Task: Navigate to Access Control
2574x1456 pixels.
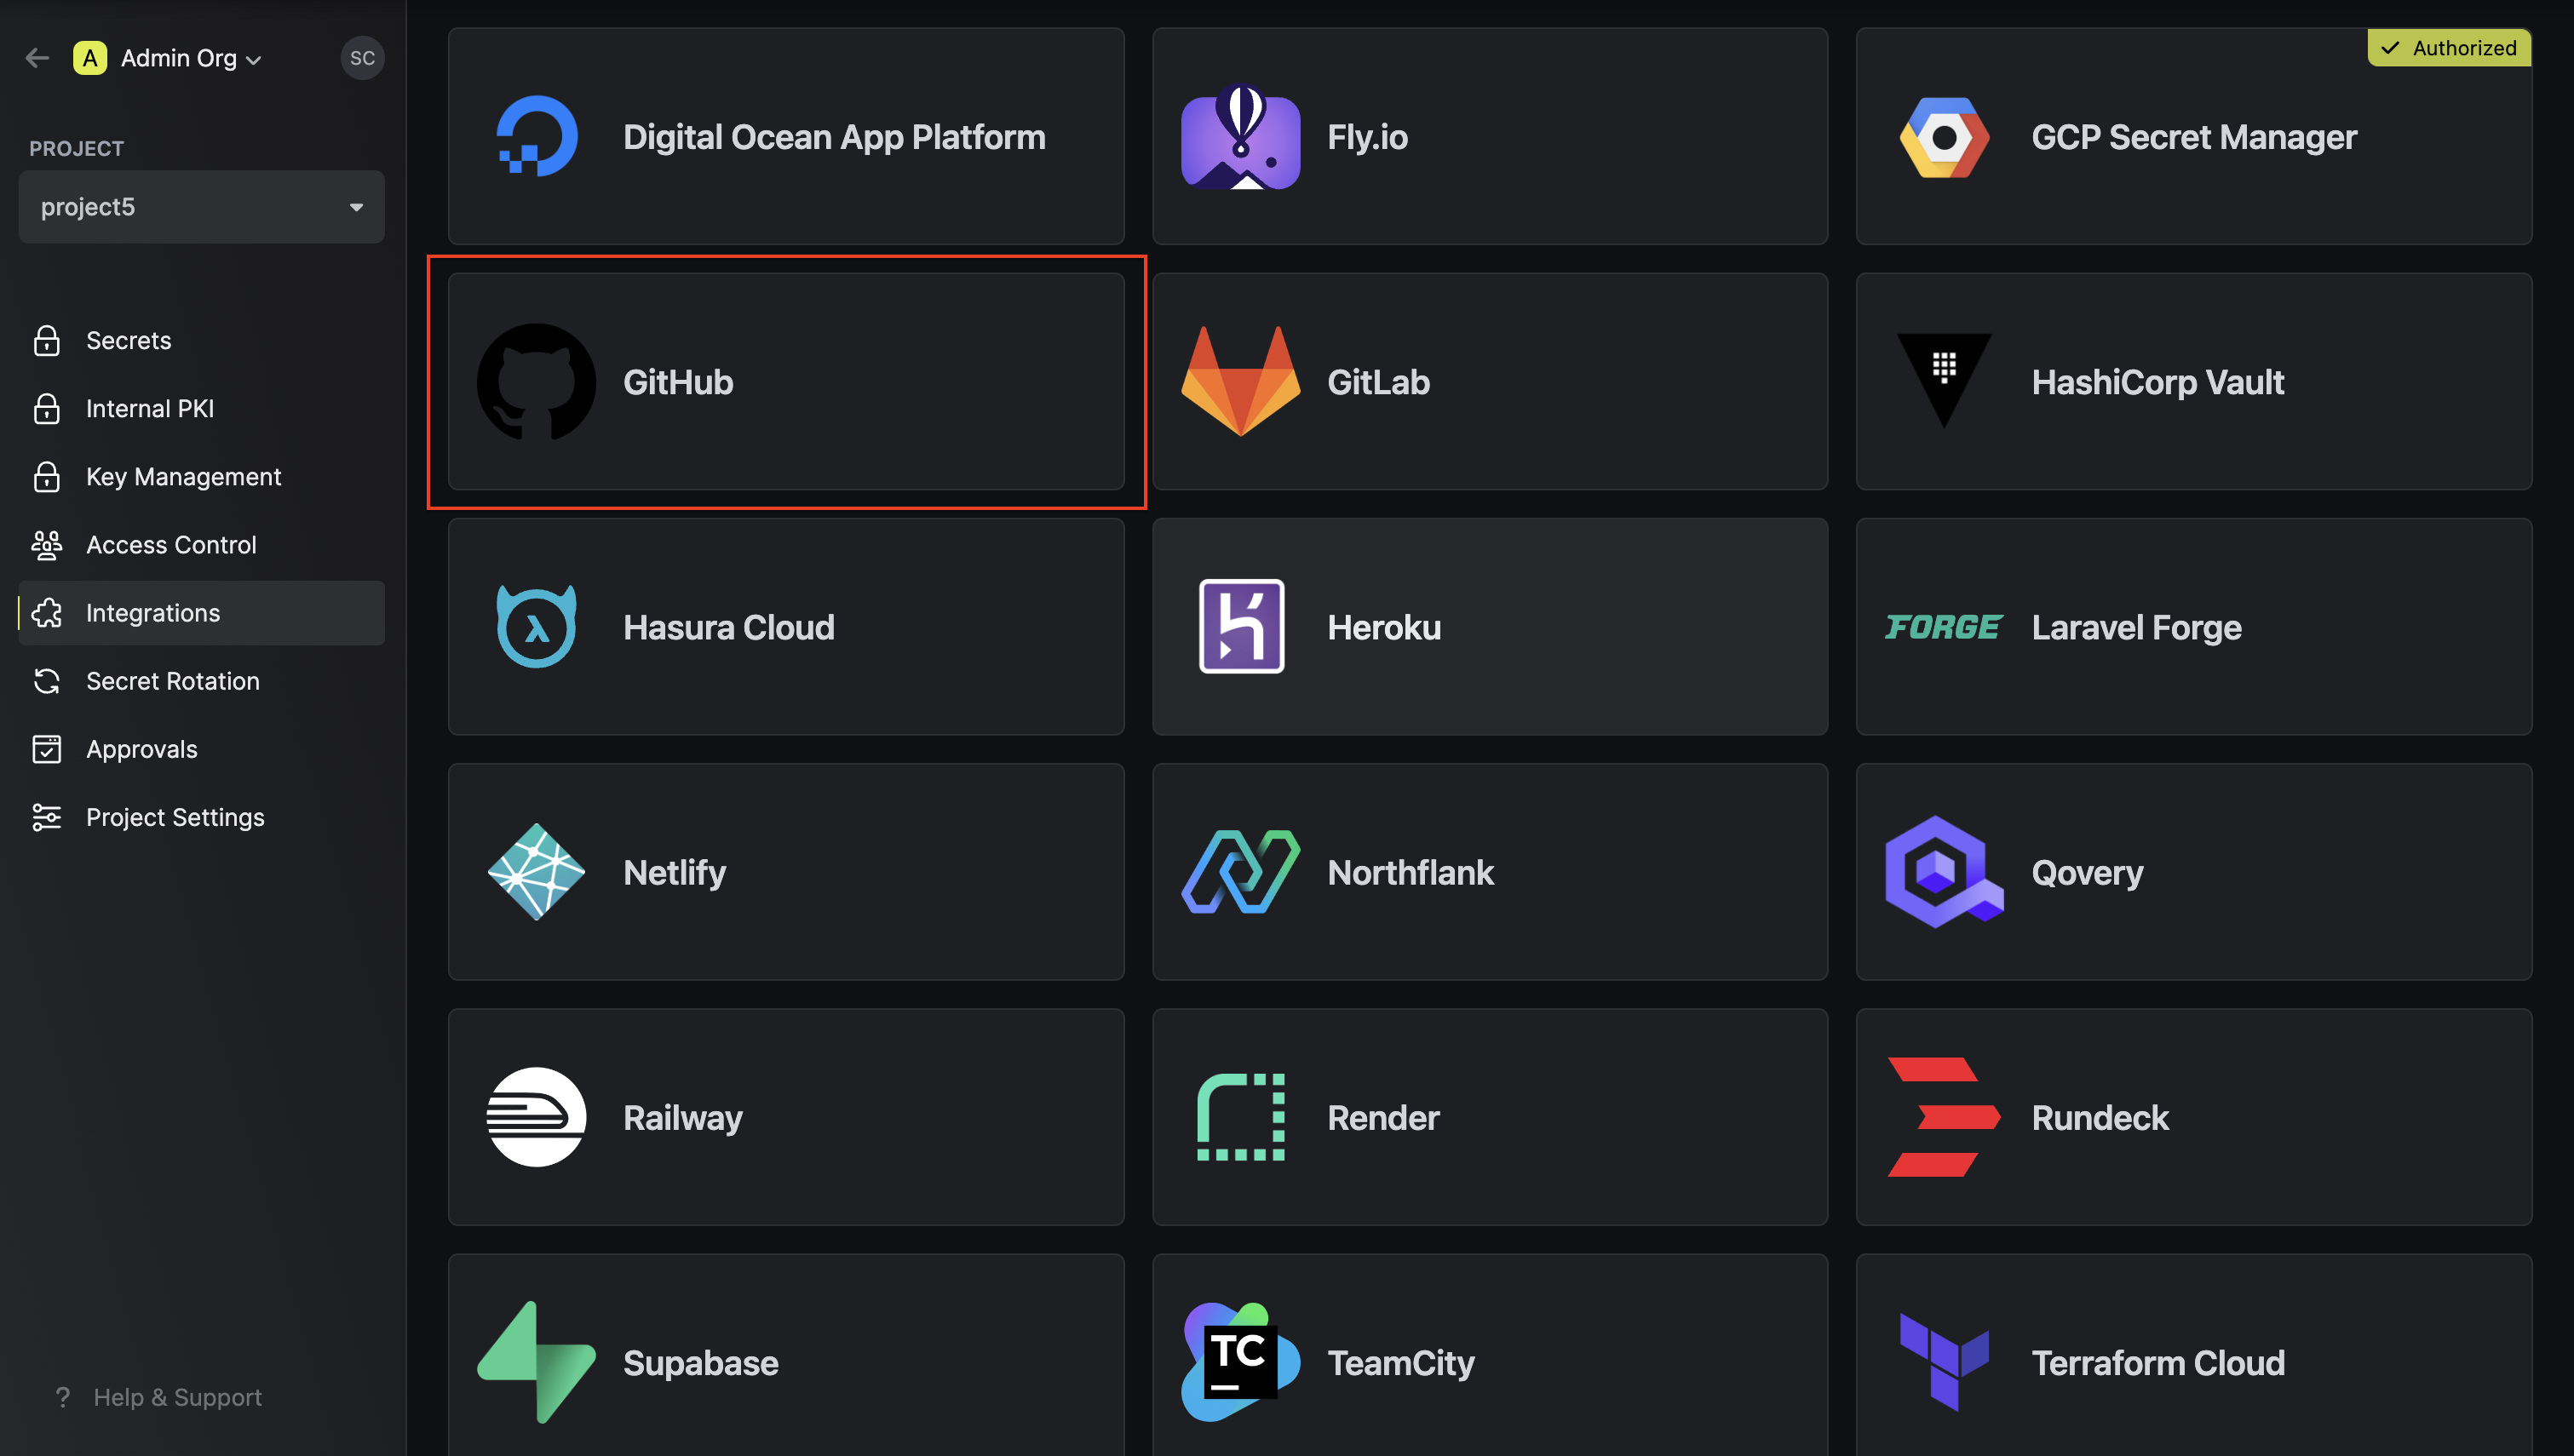Action: tap(201, 545)
